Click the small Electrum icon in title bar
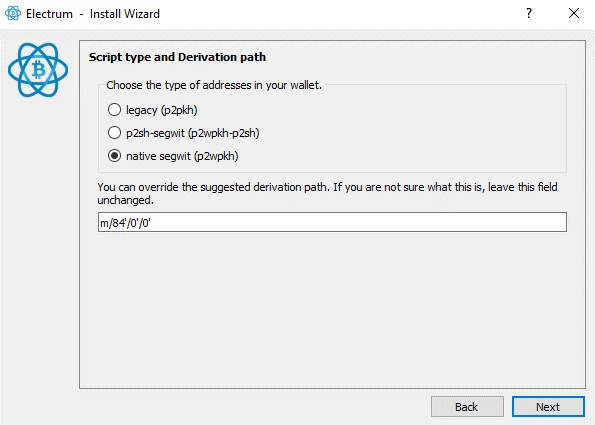The height and width of the screenshot is (425, 595). [x=13, y=13]
